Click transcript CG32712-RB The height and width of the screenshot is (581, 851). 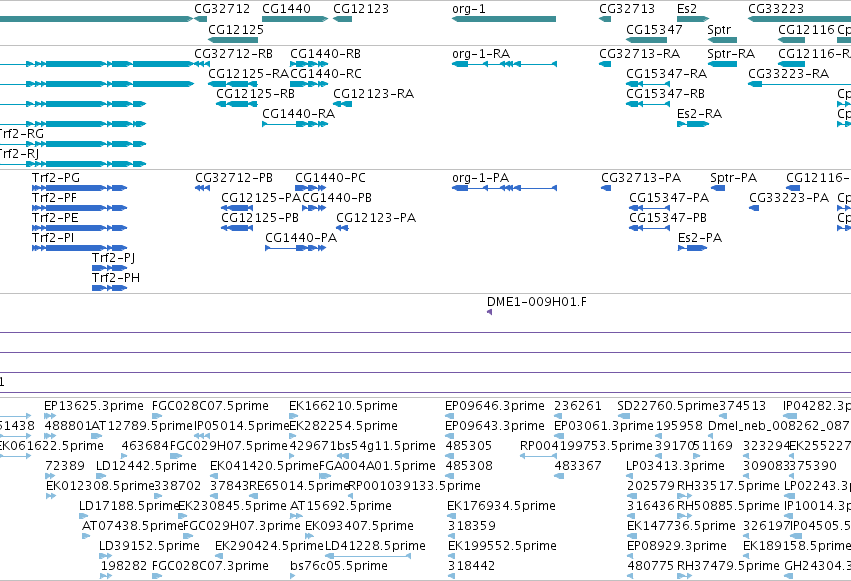coord(233,54)
